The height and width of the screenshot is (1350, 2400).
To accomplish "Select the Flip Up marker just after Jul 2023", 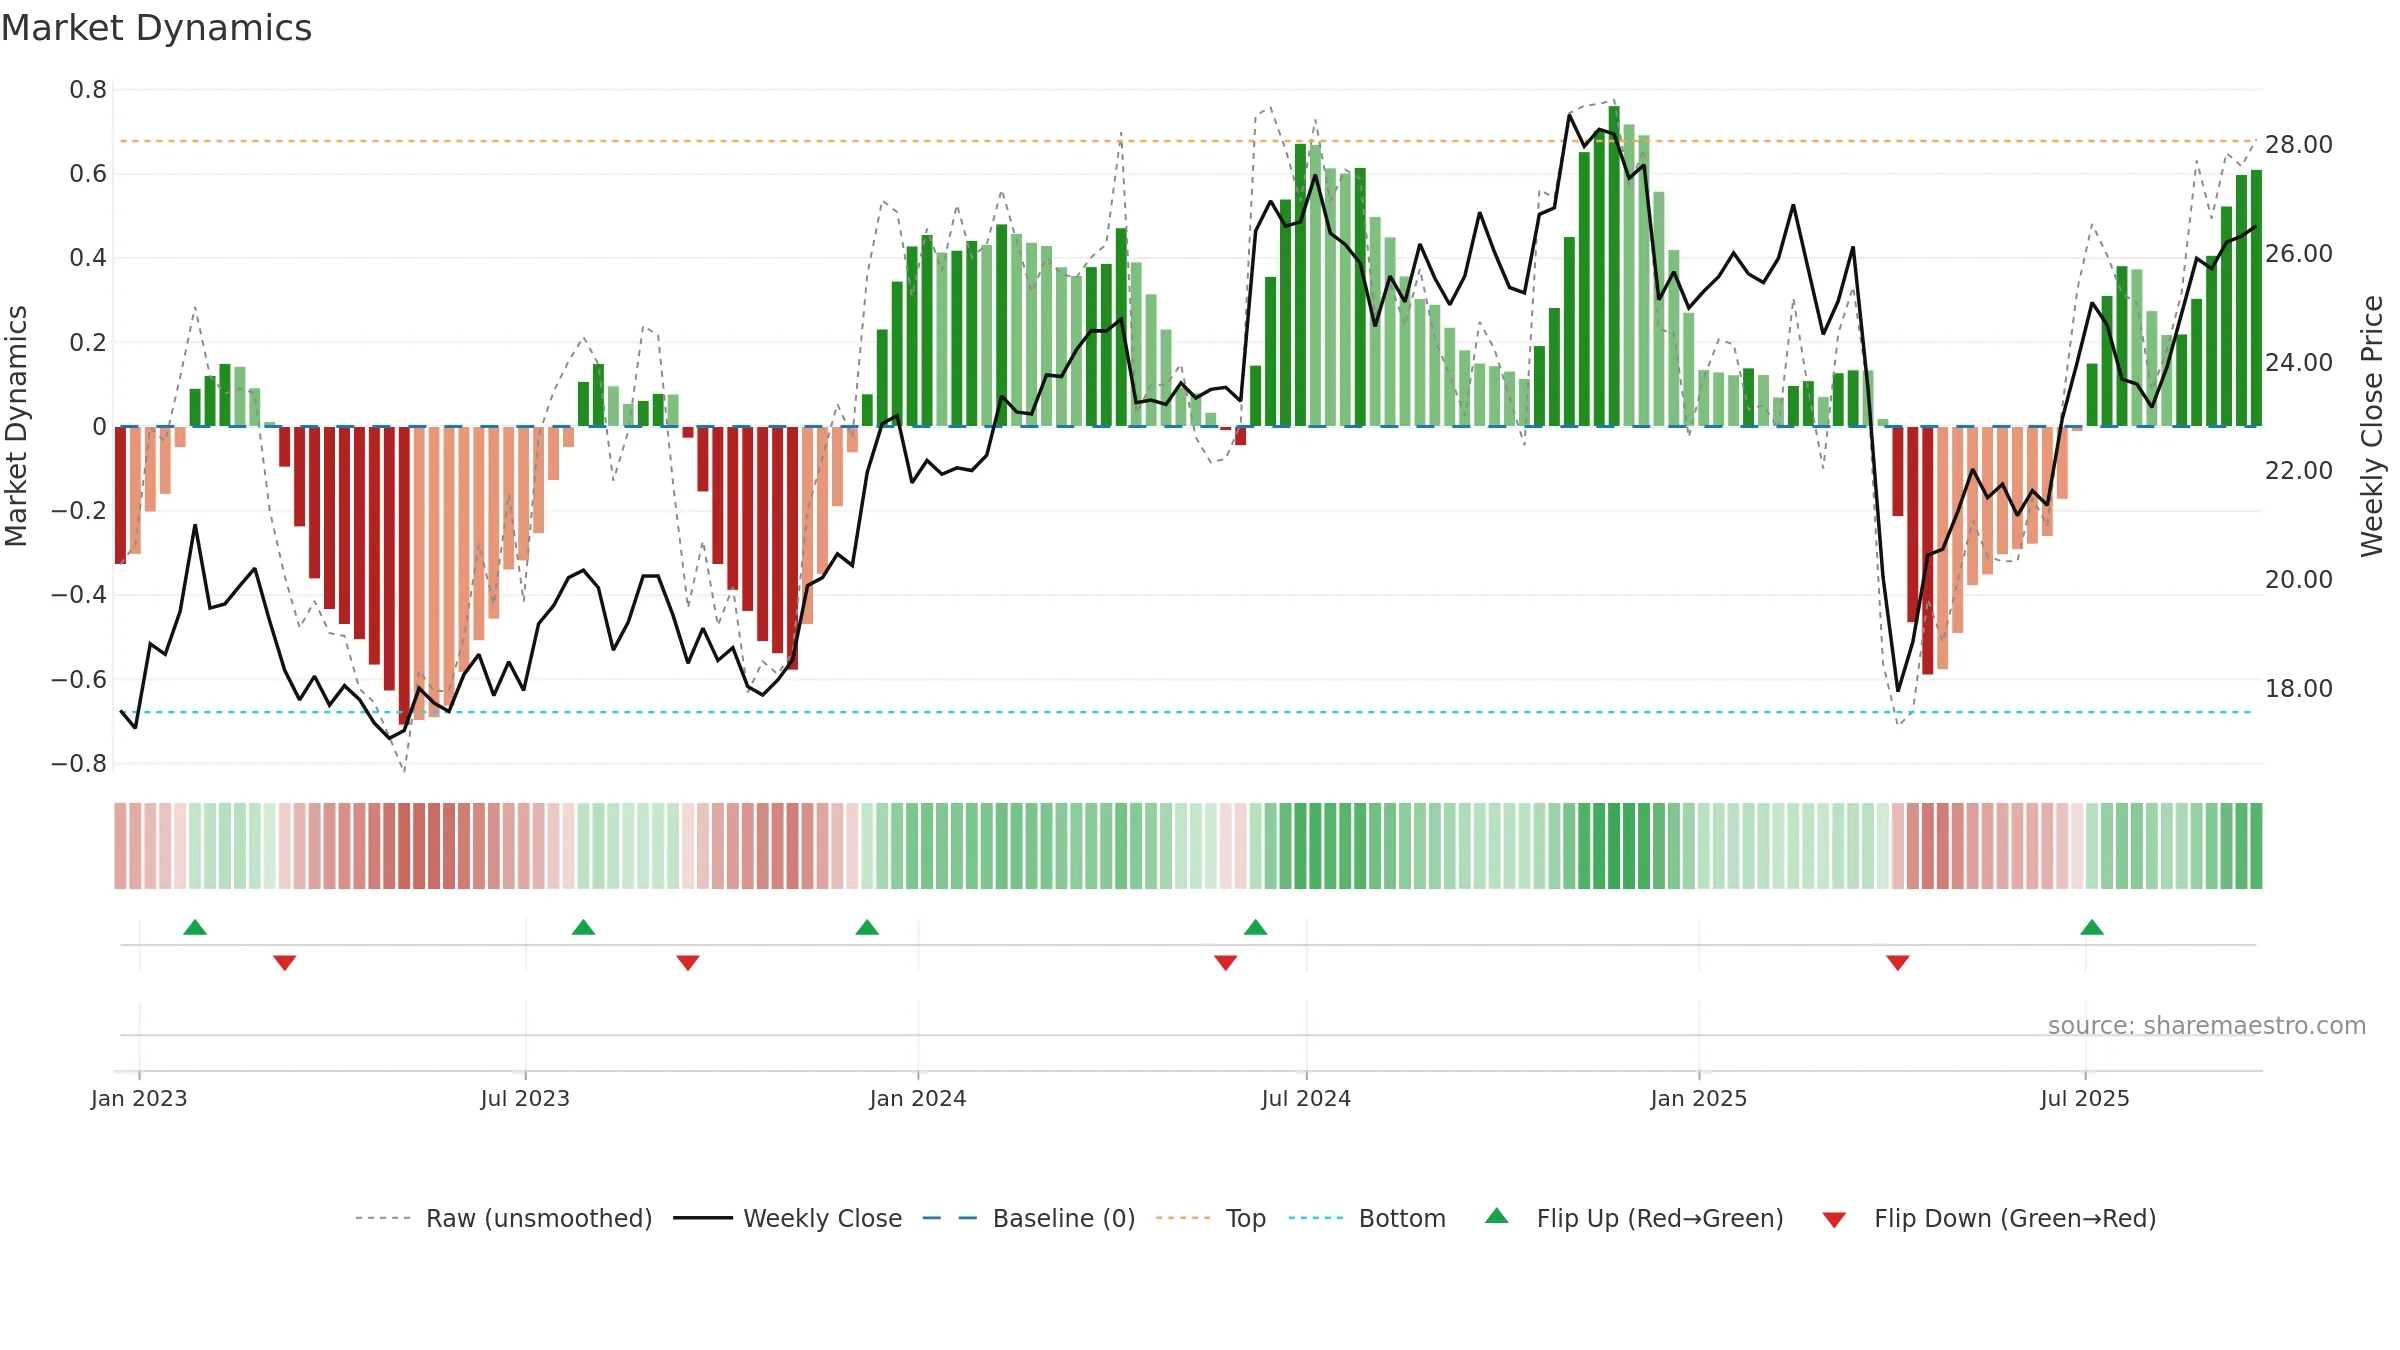I will (x=583, y=927).
